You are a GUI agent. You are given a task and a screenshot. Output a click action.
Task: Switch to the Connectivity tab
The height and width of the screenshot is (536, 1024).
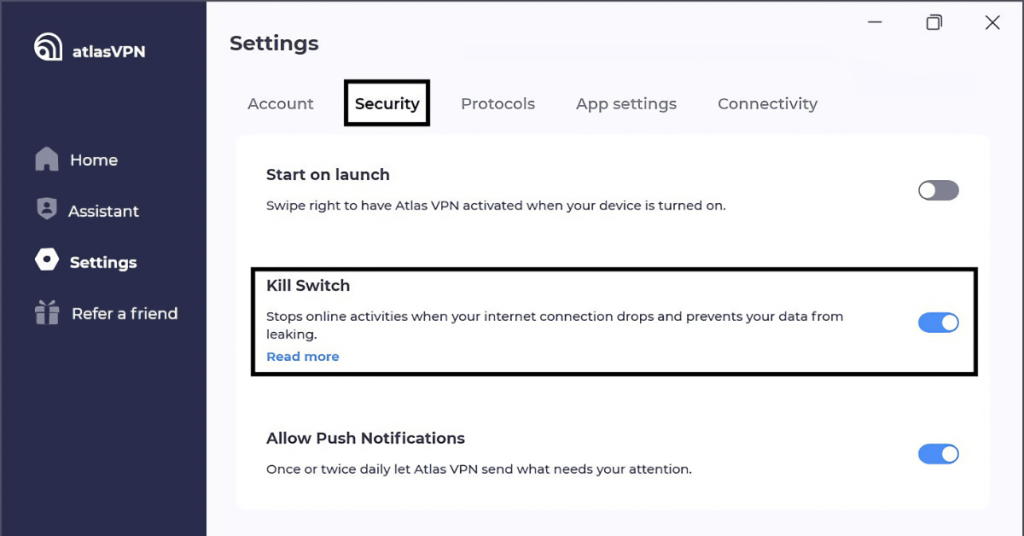(x=767, y=104)
